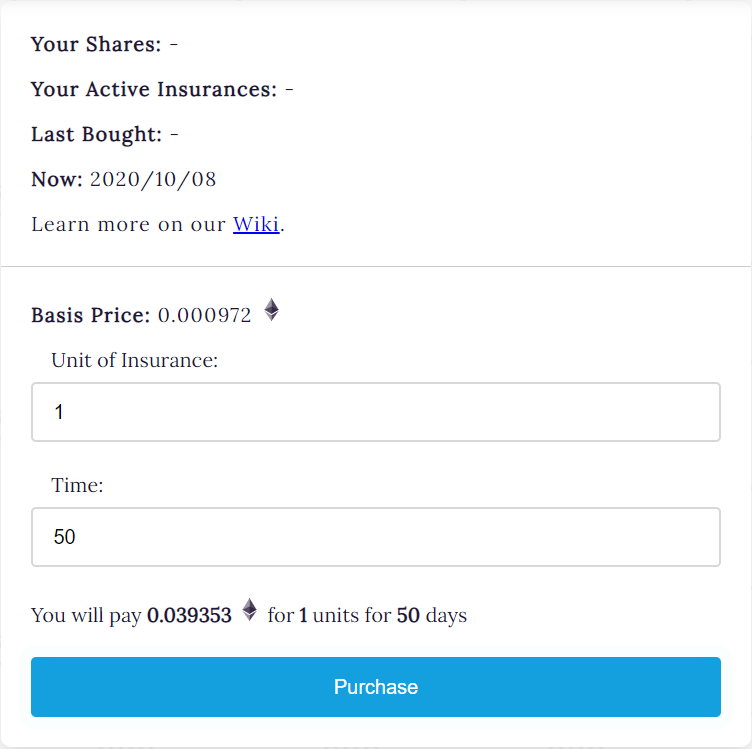Viewport: 752px width, 749px height.
Task: Click the "You will pay" text
Action: click(x=86, y=615)
